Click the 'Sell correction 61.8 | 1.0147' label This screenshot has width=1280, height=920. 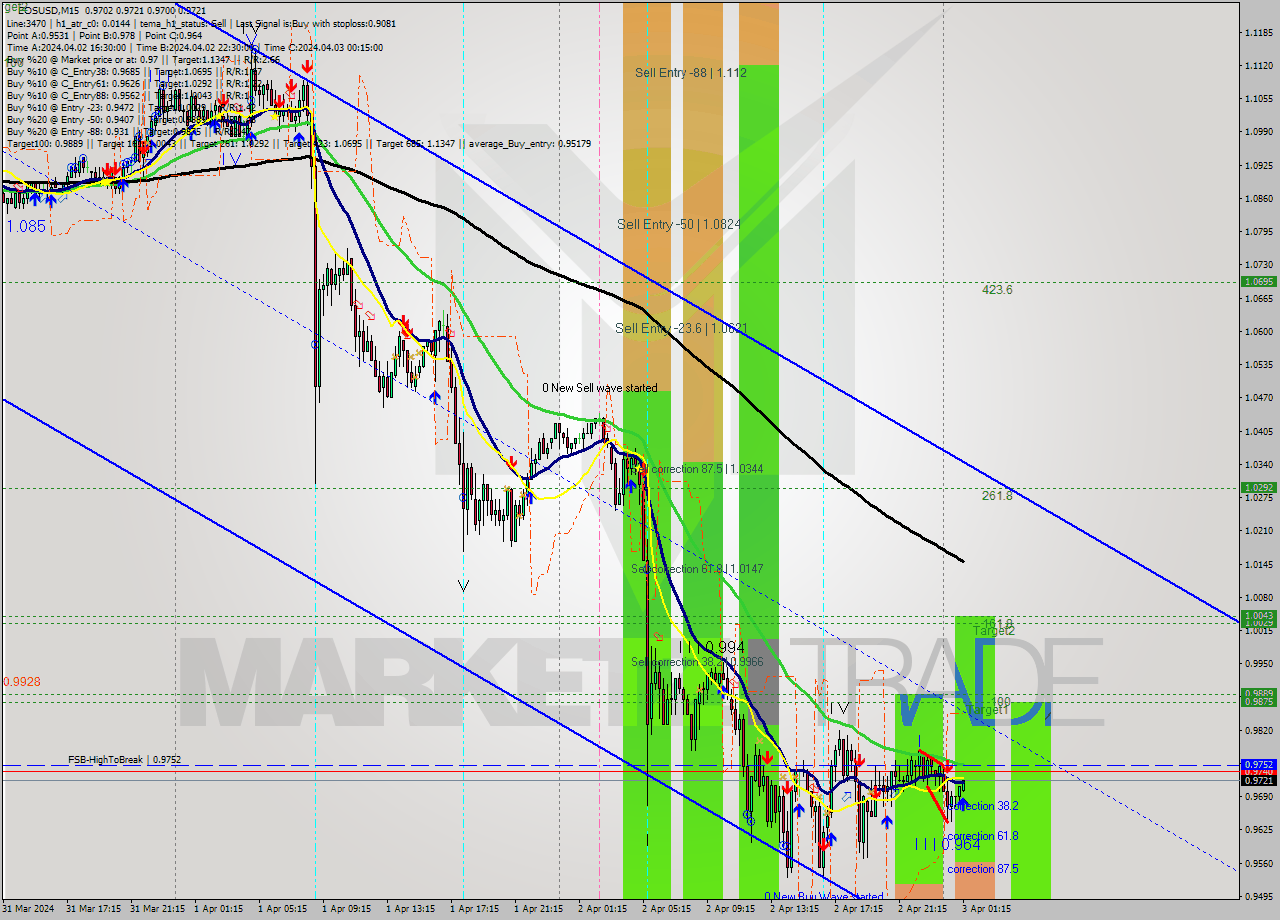pos(697,569)
